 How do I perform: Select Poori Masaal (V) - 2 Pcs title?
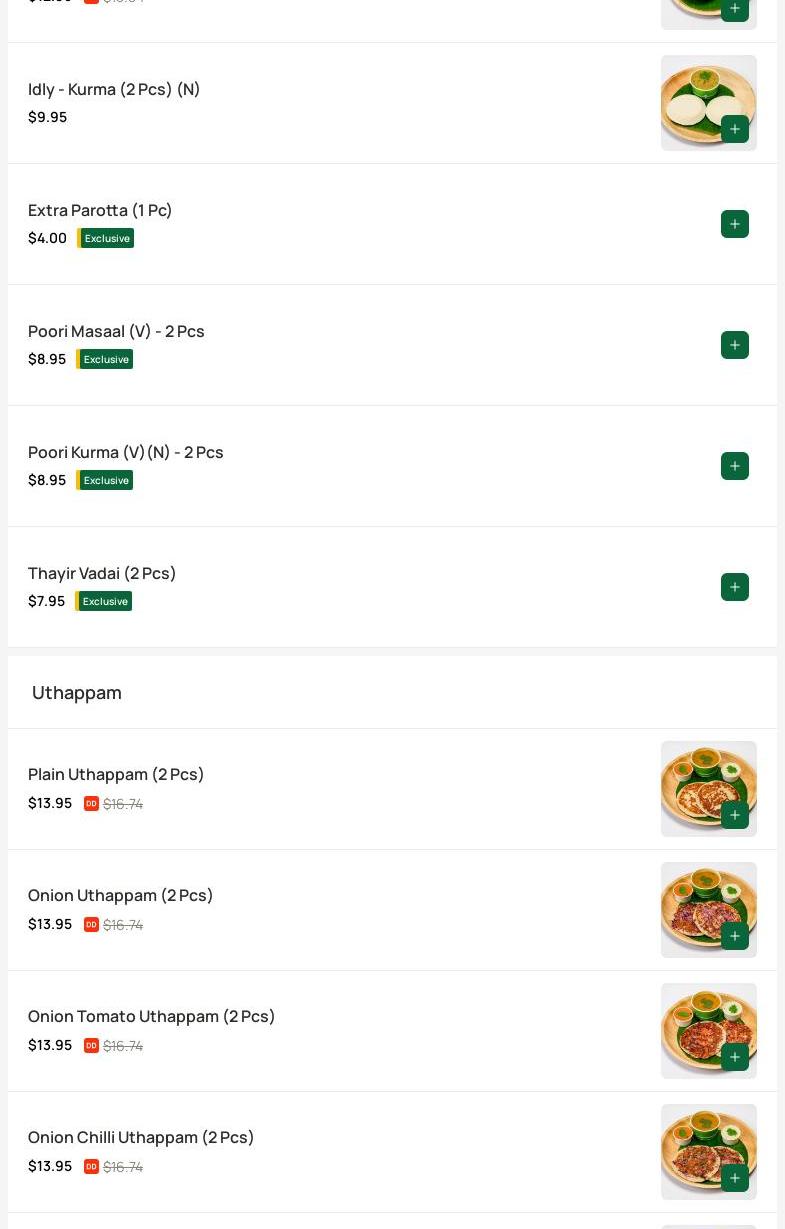(116, 331)
